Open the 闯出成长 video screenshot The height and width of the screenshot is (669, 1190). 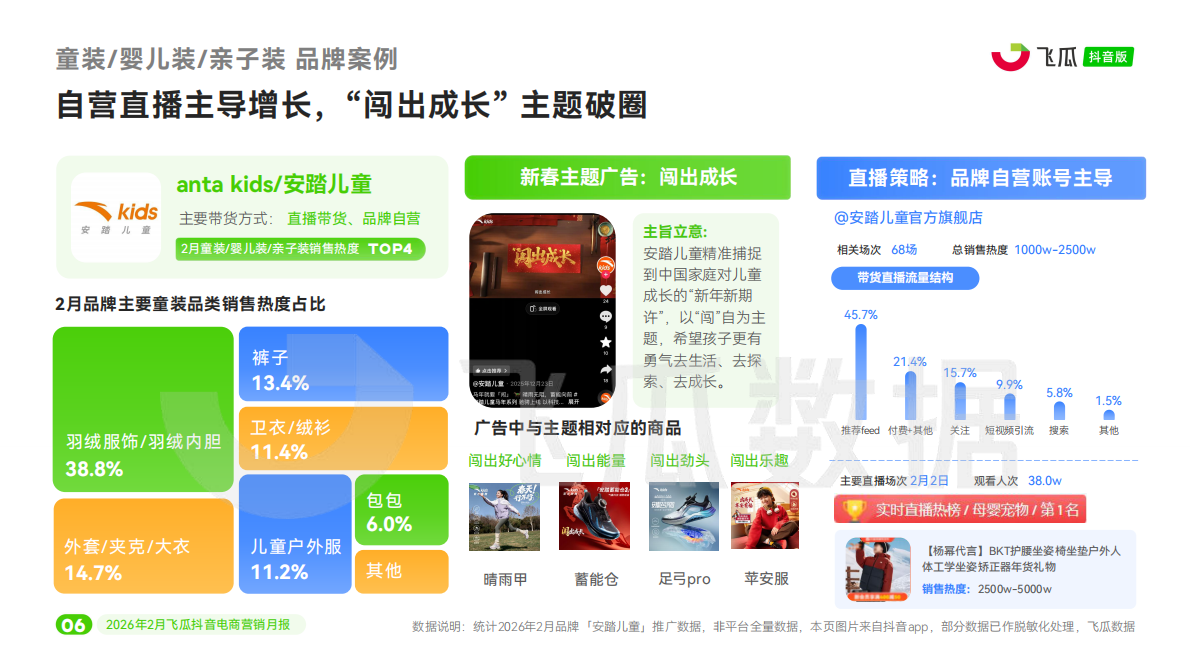click(543, 310)
